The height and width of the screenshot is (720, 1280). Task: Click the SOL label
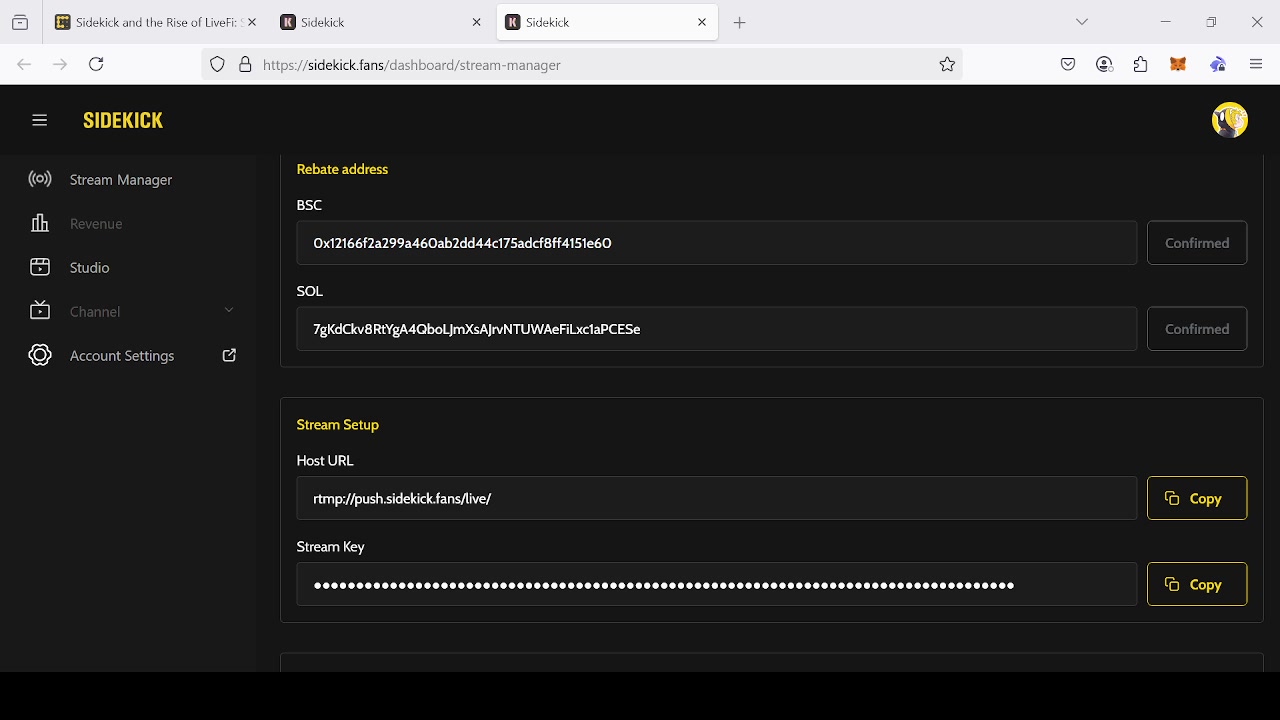(x=310, y=291)
